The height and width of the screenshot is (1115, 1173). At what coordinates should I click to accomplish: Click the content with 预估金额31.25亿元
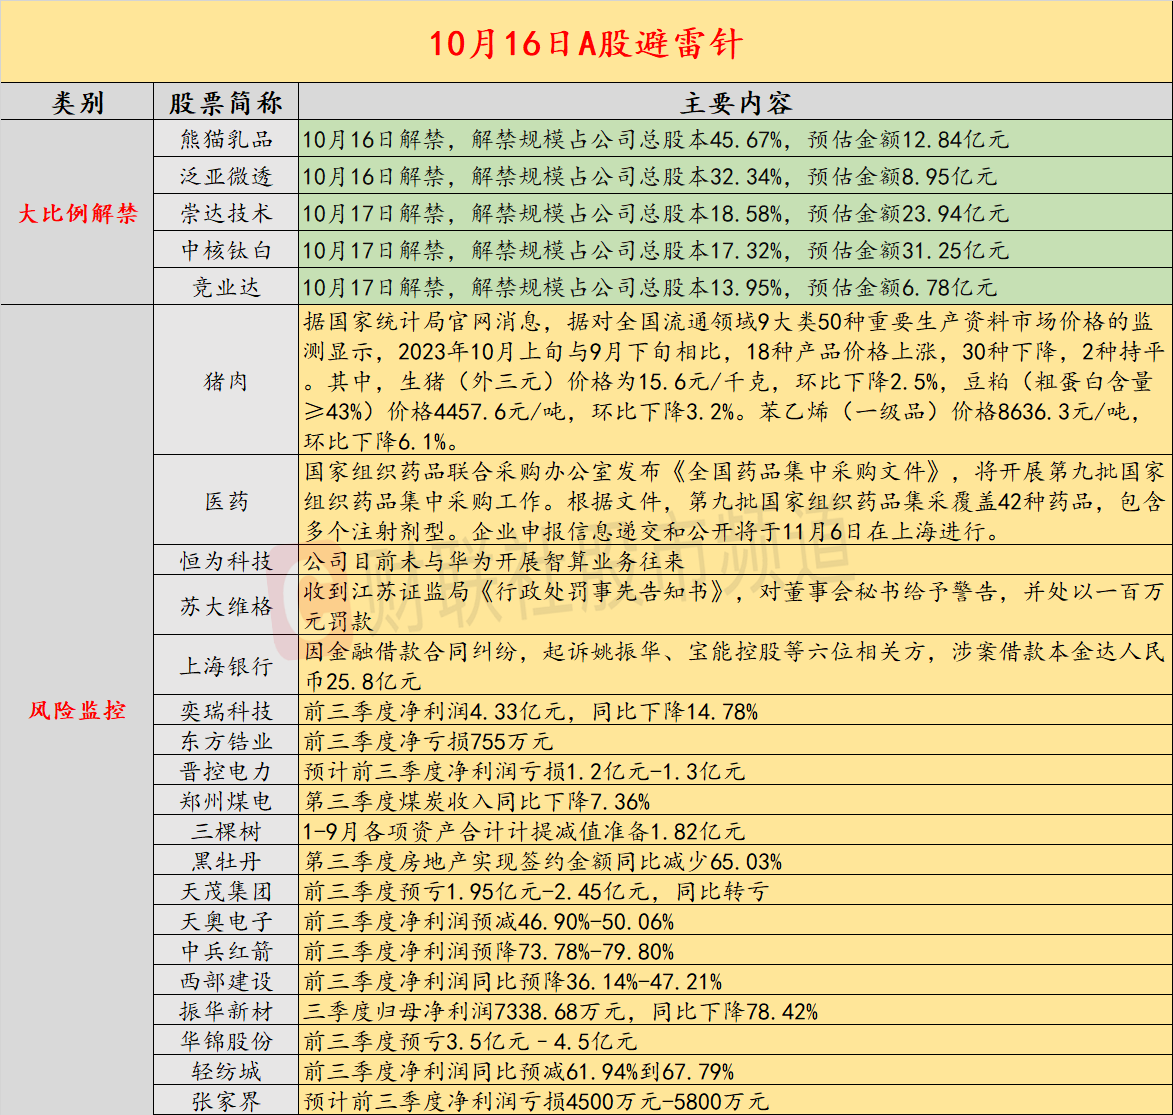[x=735, y=250]
